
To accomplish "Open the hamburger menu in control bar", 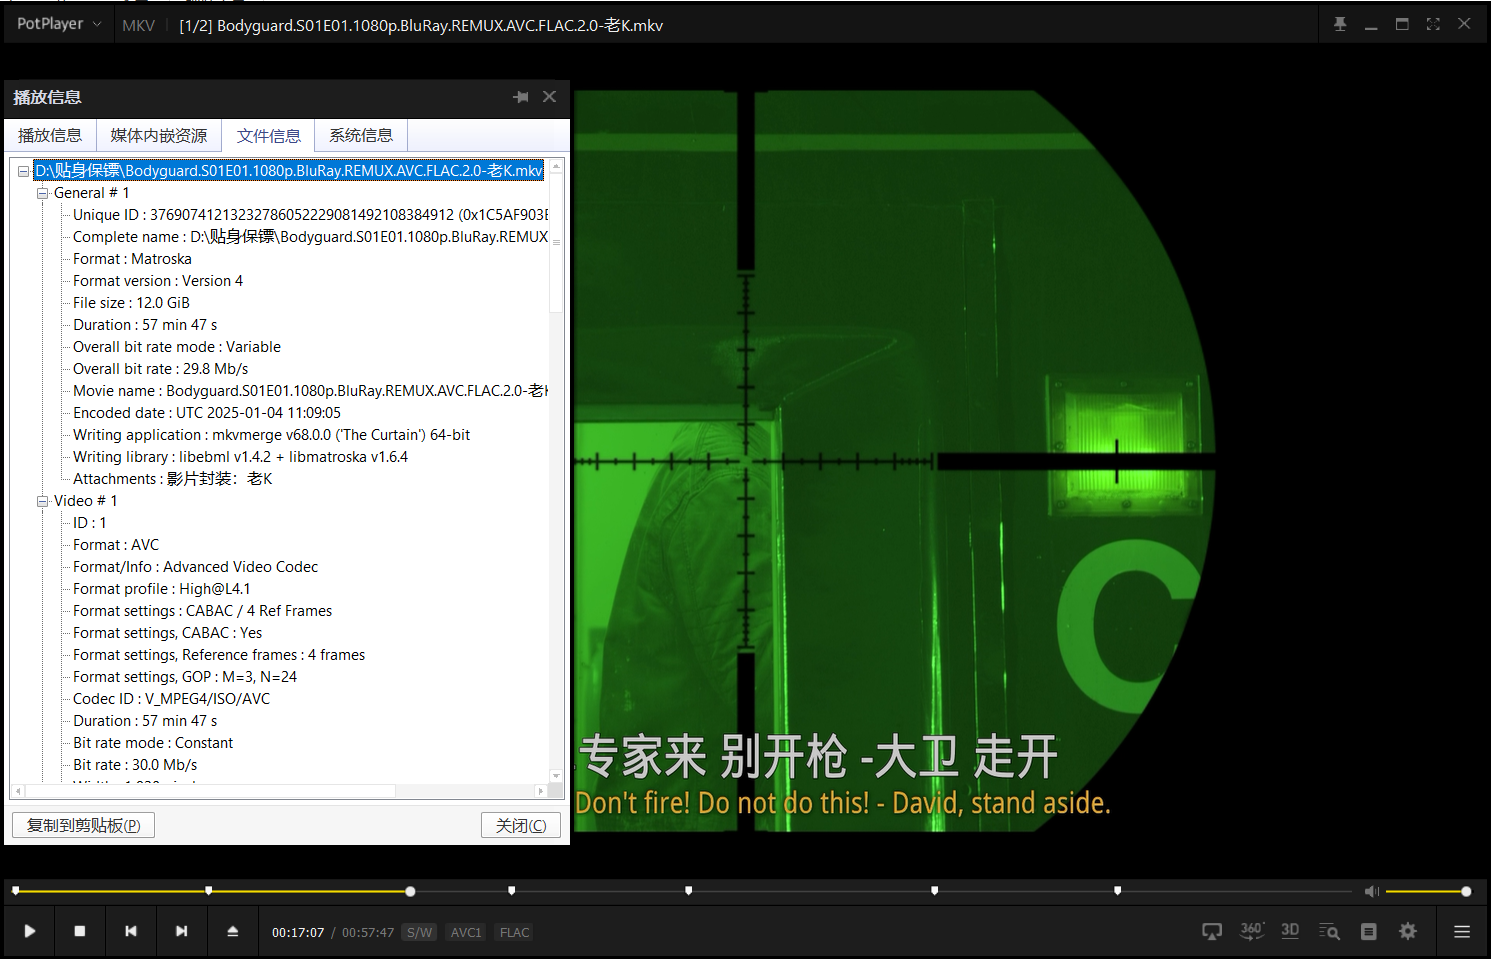I will click(x=1462, y=931).
